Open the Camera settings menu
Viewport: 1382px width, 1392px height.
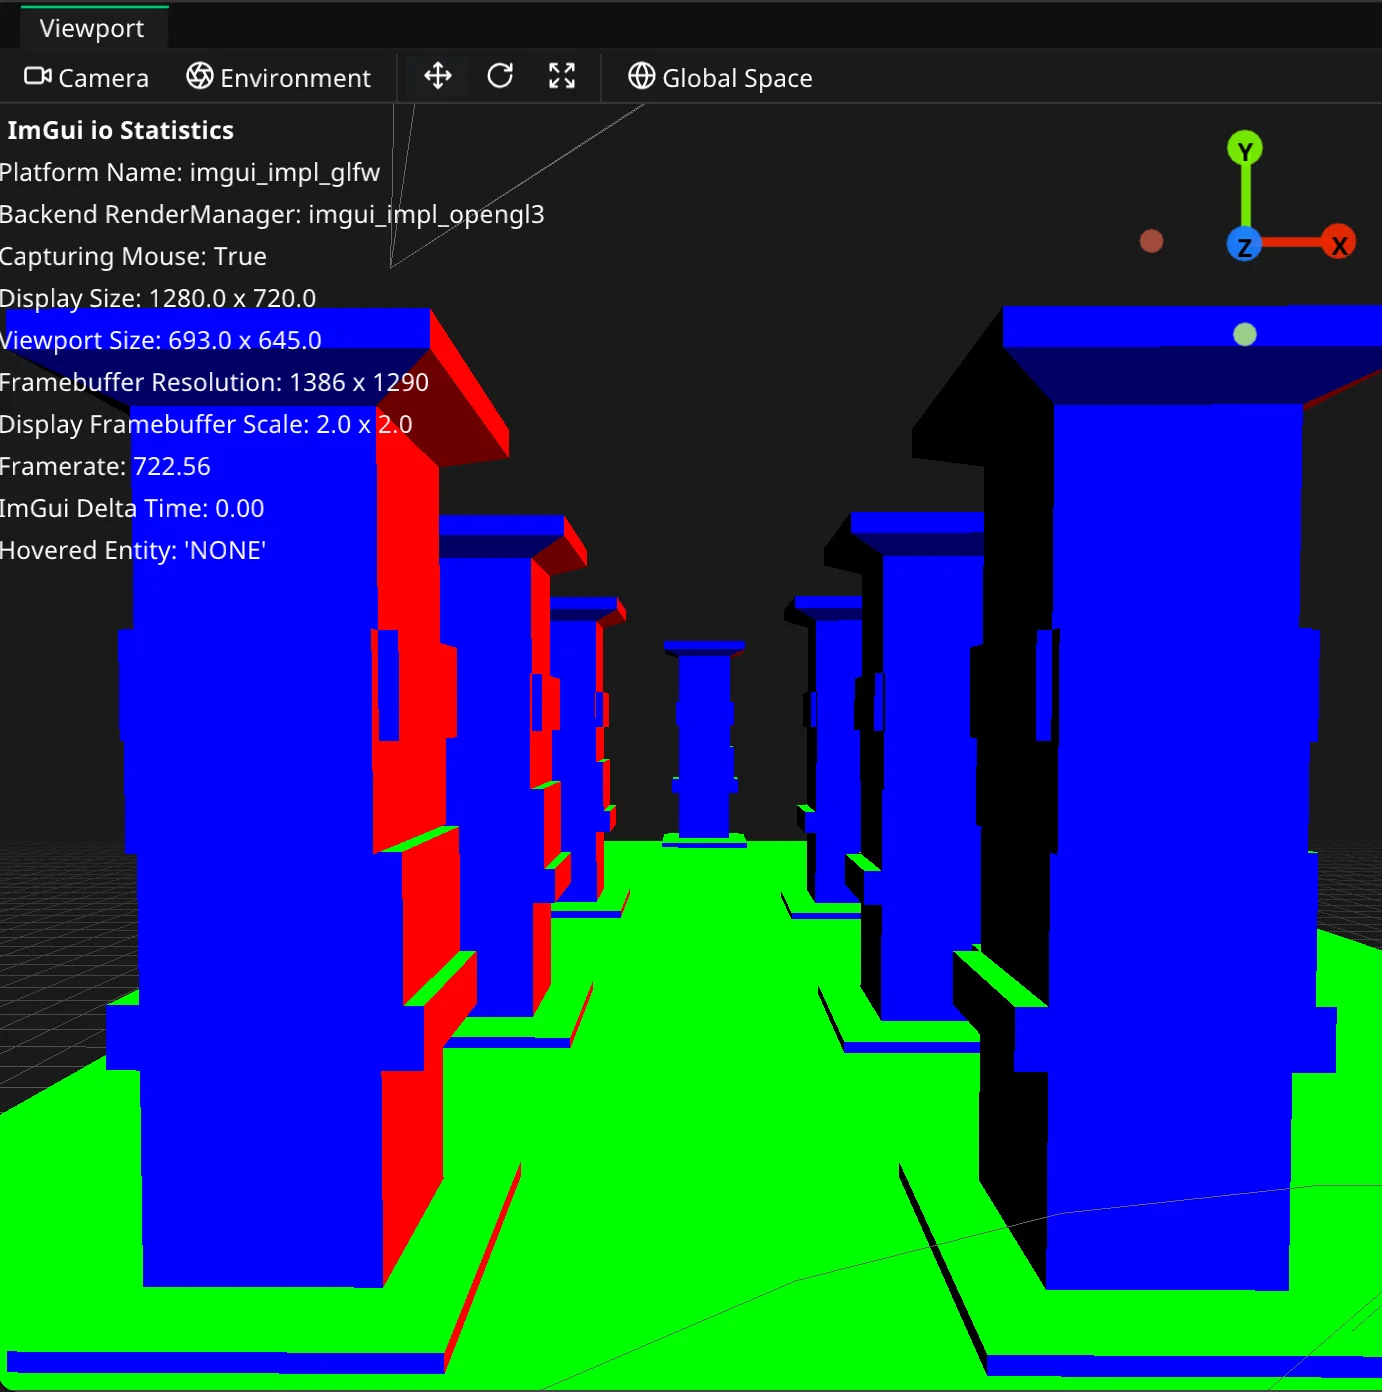pyautogui.click(x=86, y=78)
